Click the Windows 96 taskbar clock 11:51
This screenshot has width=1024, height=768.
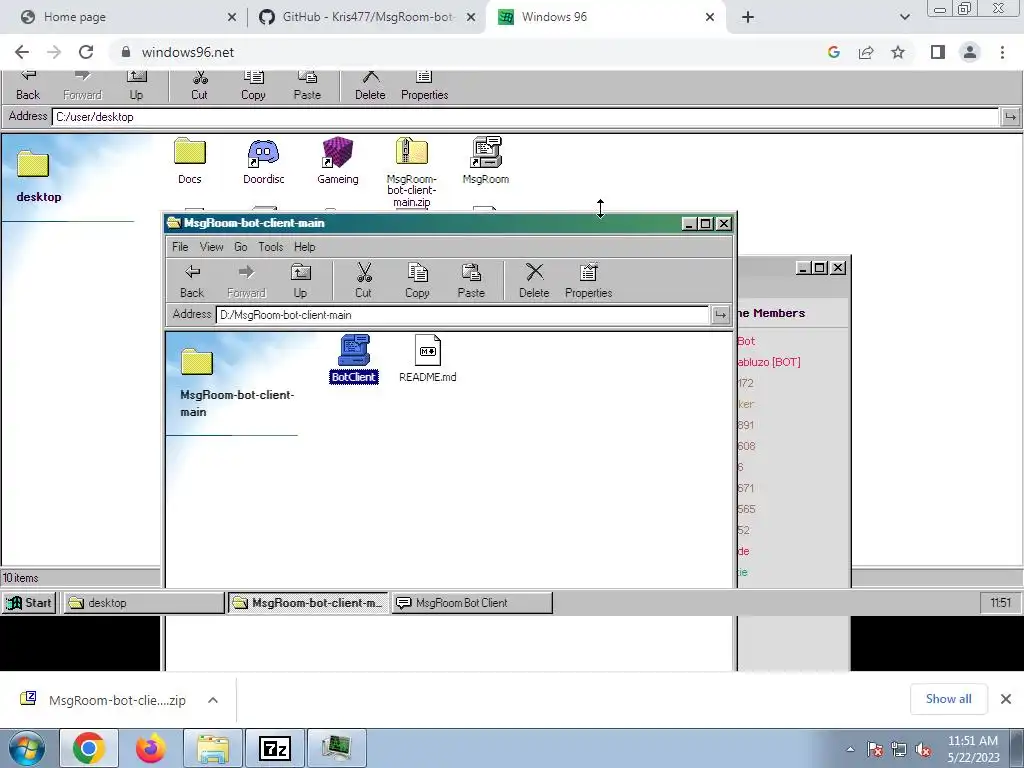click(x=1000, y=603)
